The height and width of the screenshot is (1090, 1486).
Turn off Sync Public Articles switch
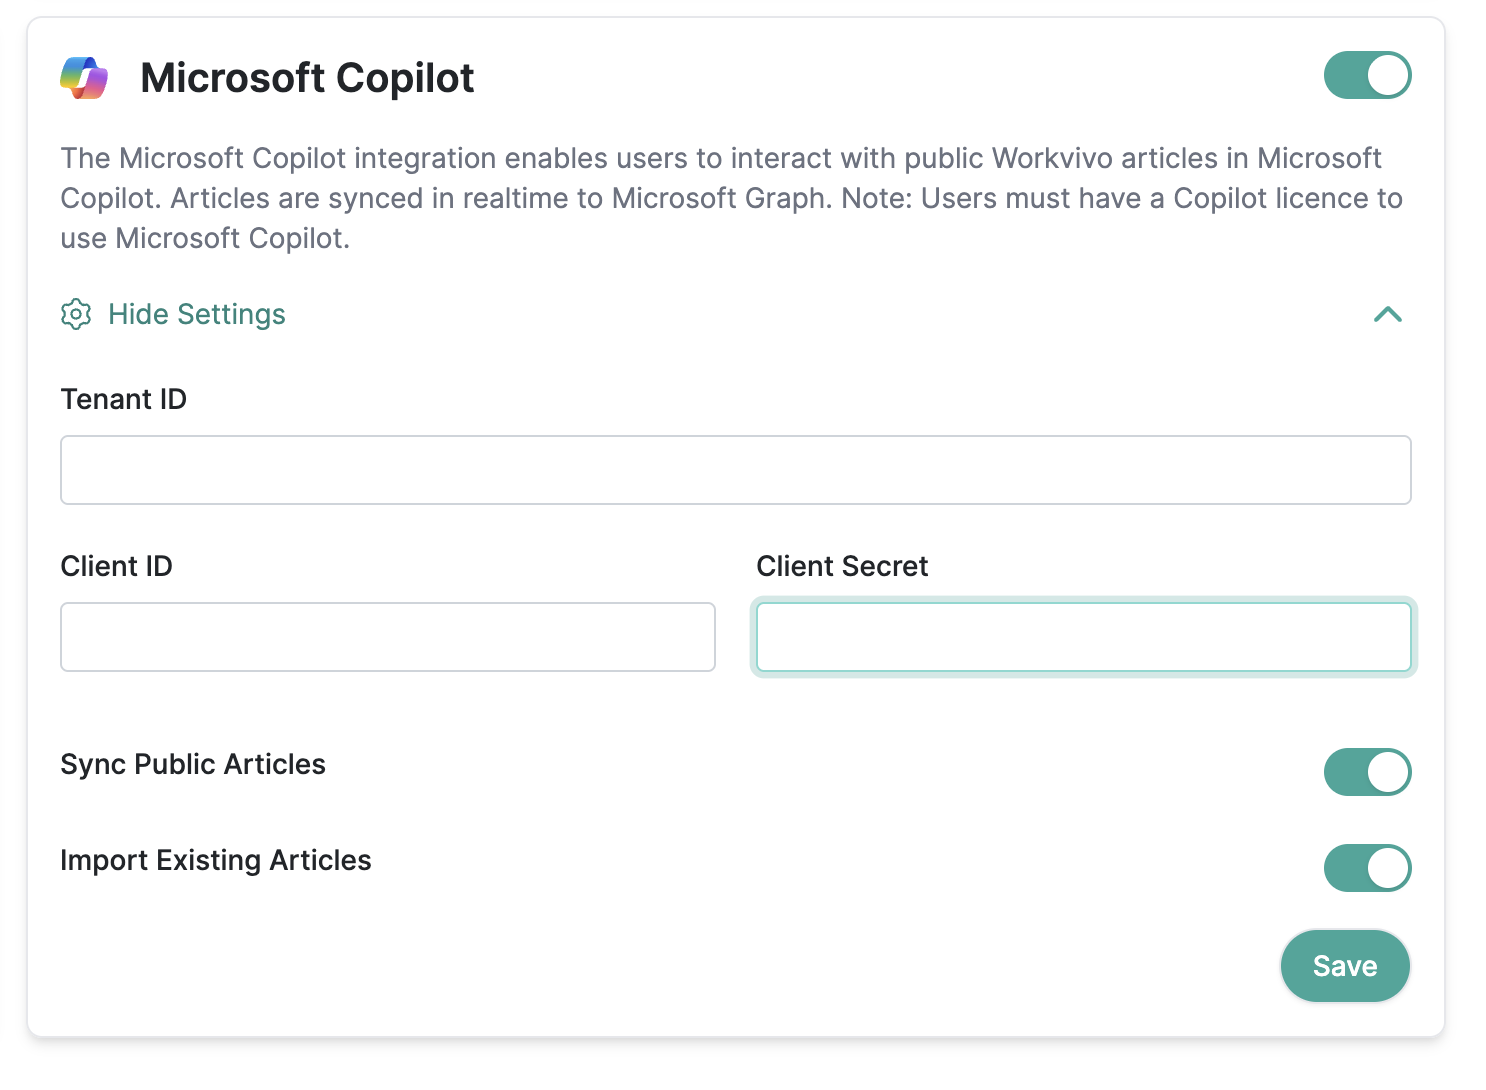(x=1367, y=772)
